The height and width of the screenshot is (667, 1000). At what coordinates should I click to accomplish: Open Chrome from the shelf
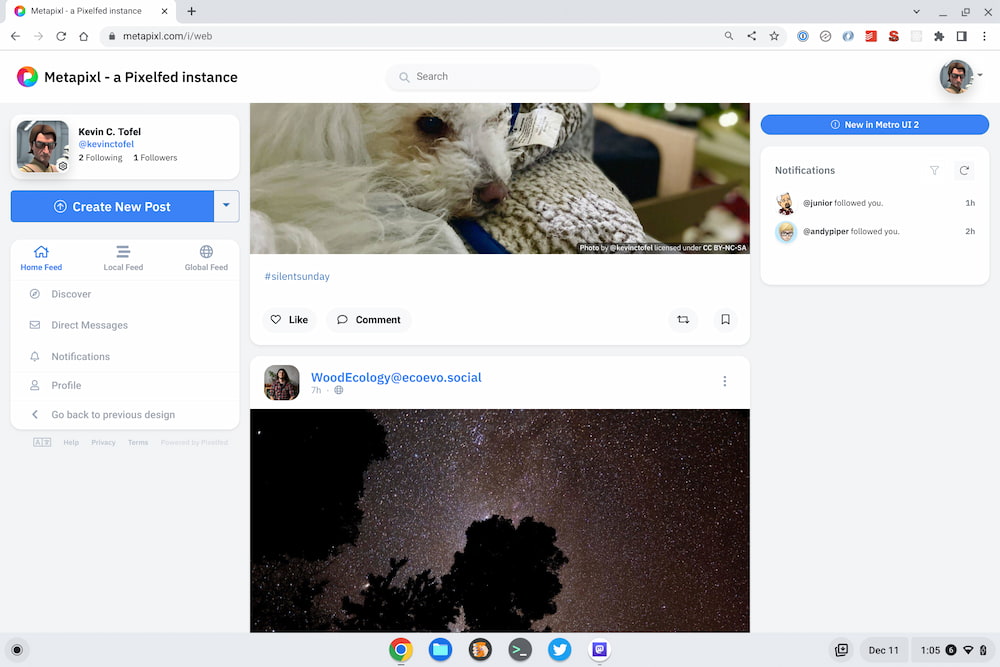pos(401,650)
